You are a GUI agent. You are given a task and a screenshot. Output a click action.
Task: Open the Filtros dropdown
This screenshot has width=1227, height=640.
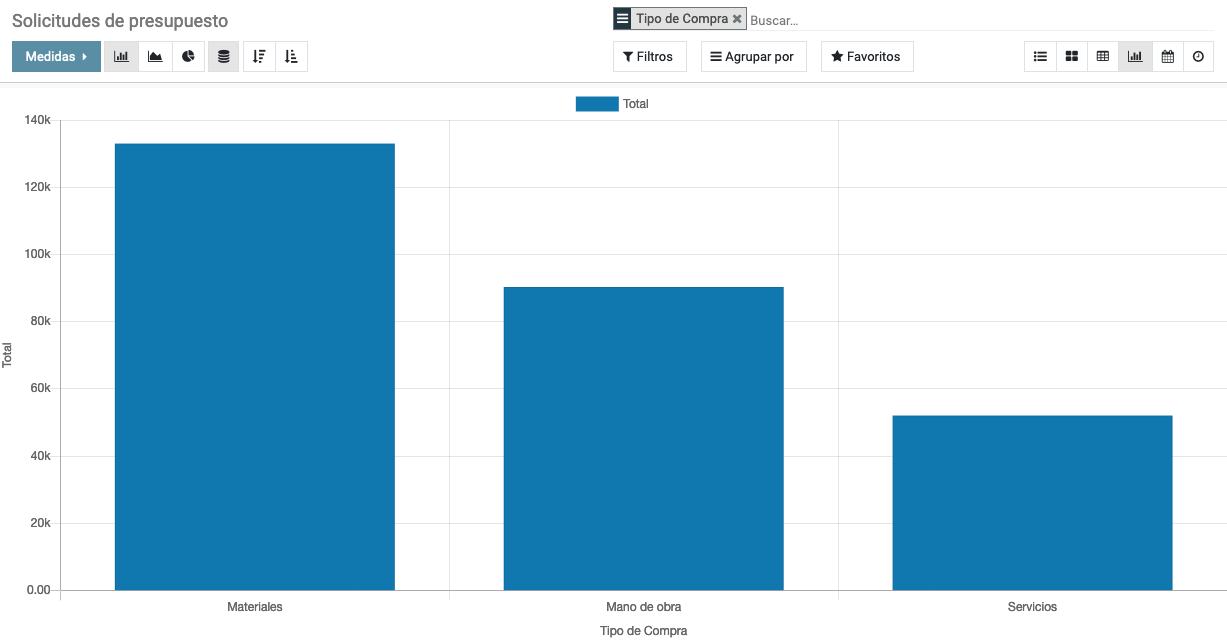tap(649, 57)
